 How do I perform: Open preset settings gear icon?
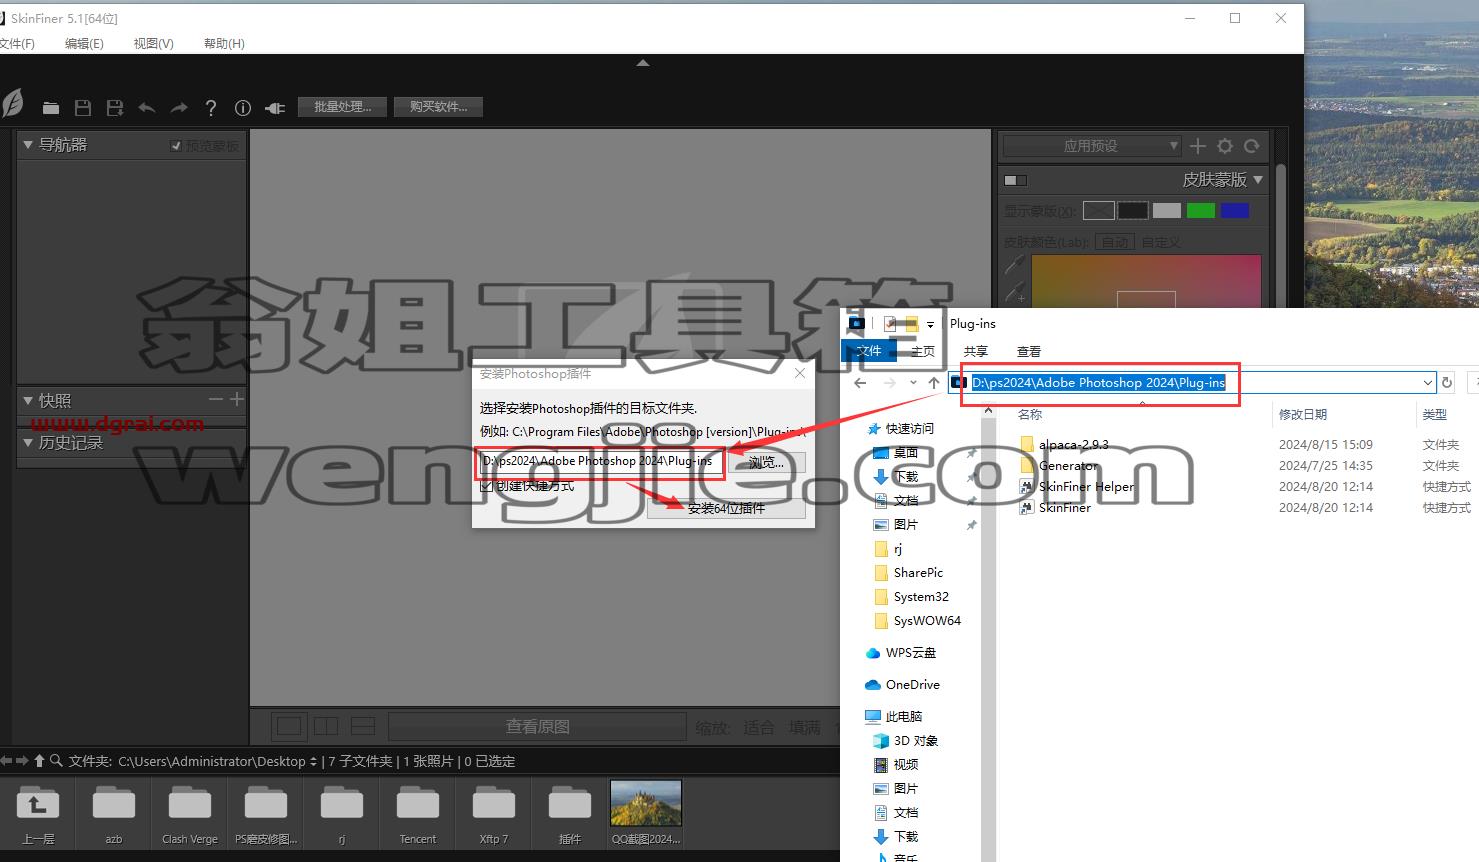click(1225, 146)
